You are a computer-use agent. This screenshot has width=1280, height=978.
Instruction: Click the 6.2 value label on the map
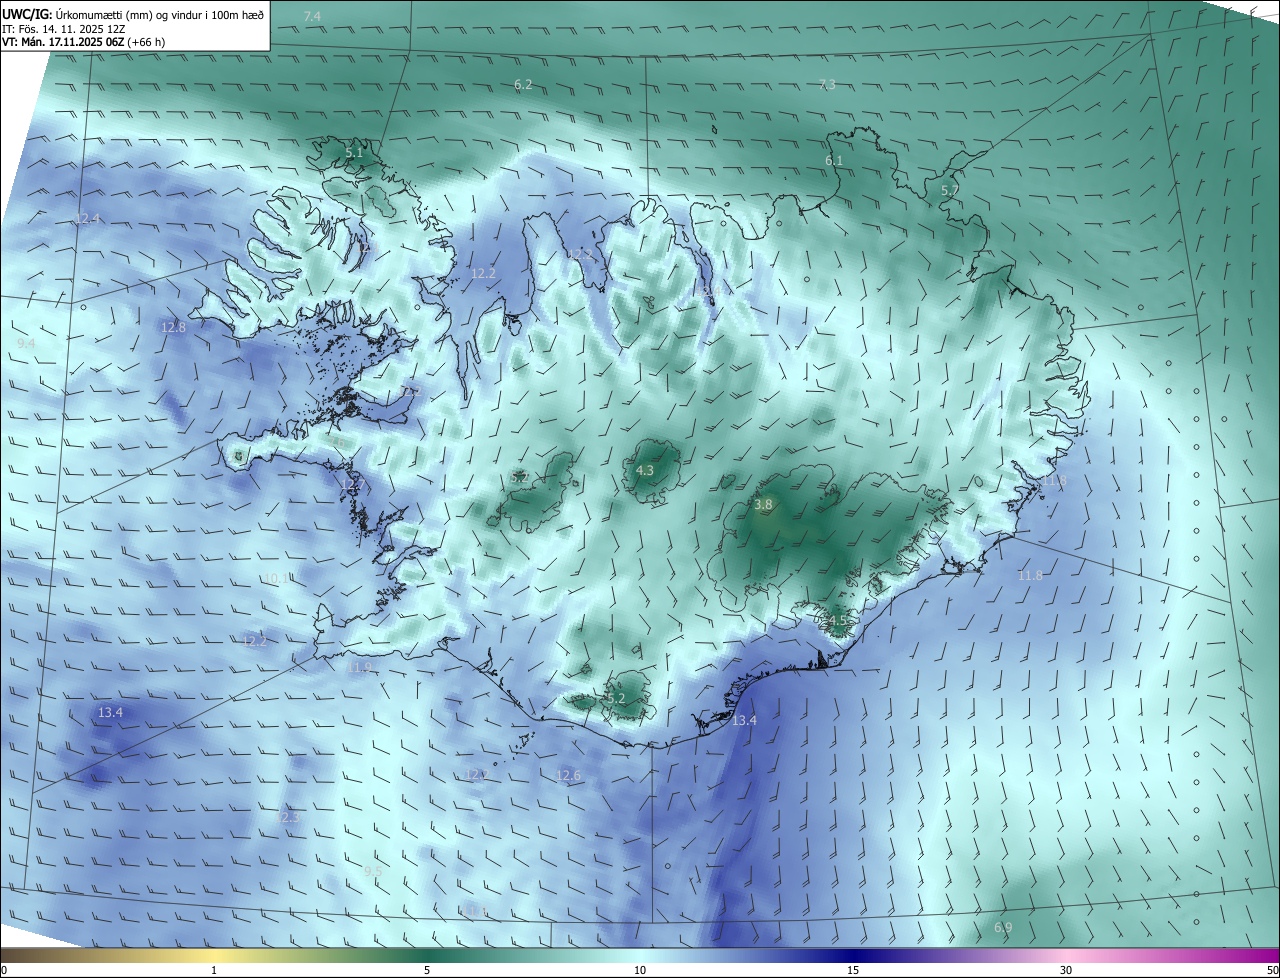(523, 85)
